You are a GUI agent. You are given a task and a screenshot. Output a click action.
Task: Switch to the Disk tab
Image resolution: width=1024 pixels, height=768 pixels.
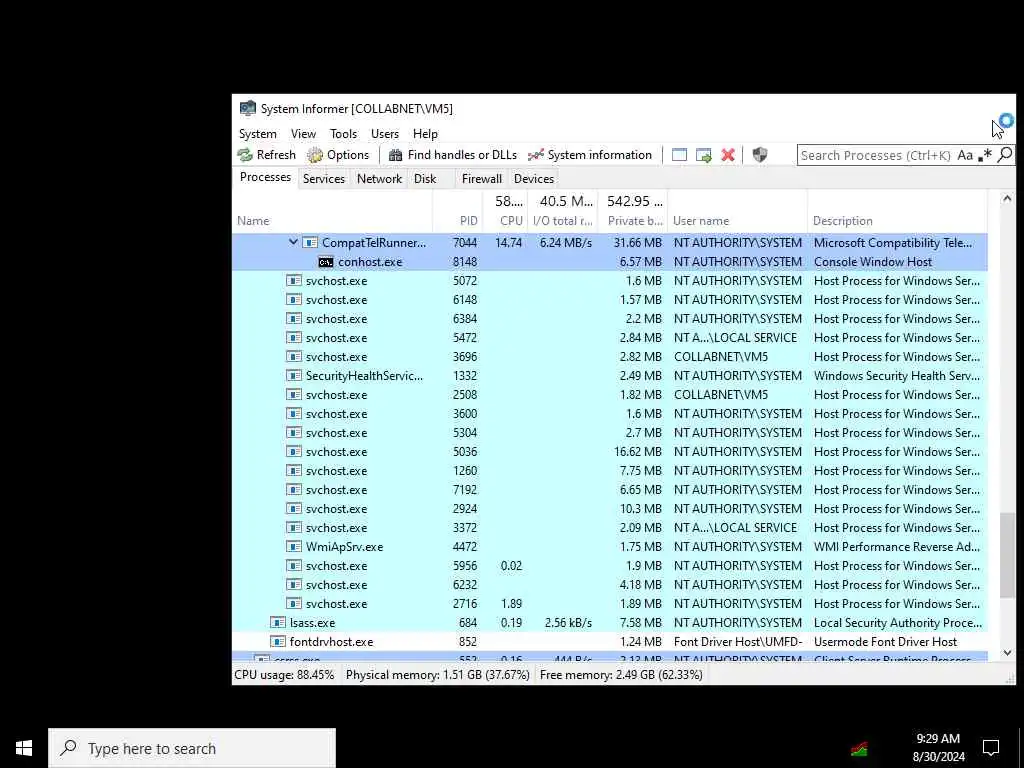pyautogui.click(x=425, y=179)
